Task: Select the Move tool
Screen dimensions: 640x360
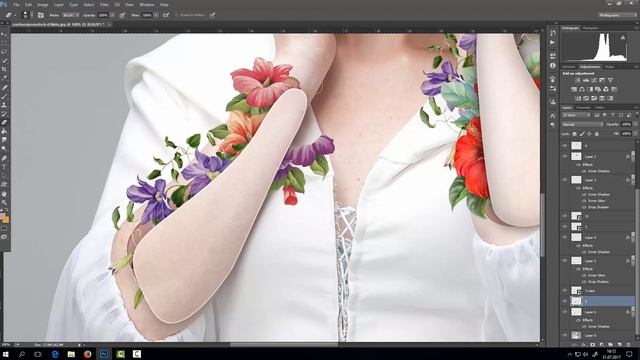Action: click(x=4, y=34)
